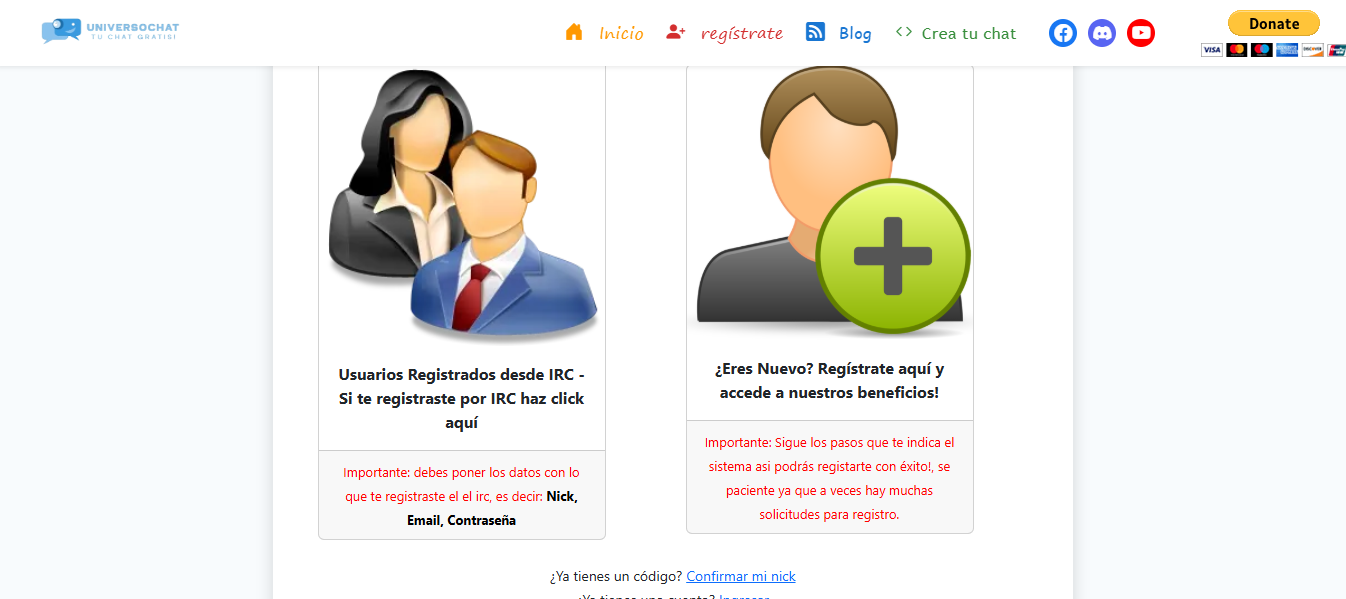Click the ¿Eres Nuevo? Regístrate aquí heading
The width and height of the screenshot is (1346, 599).
tap(830, 380)
